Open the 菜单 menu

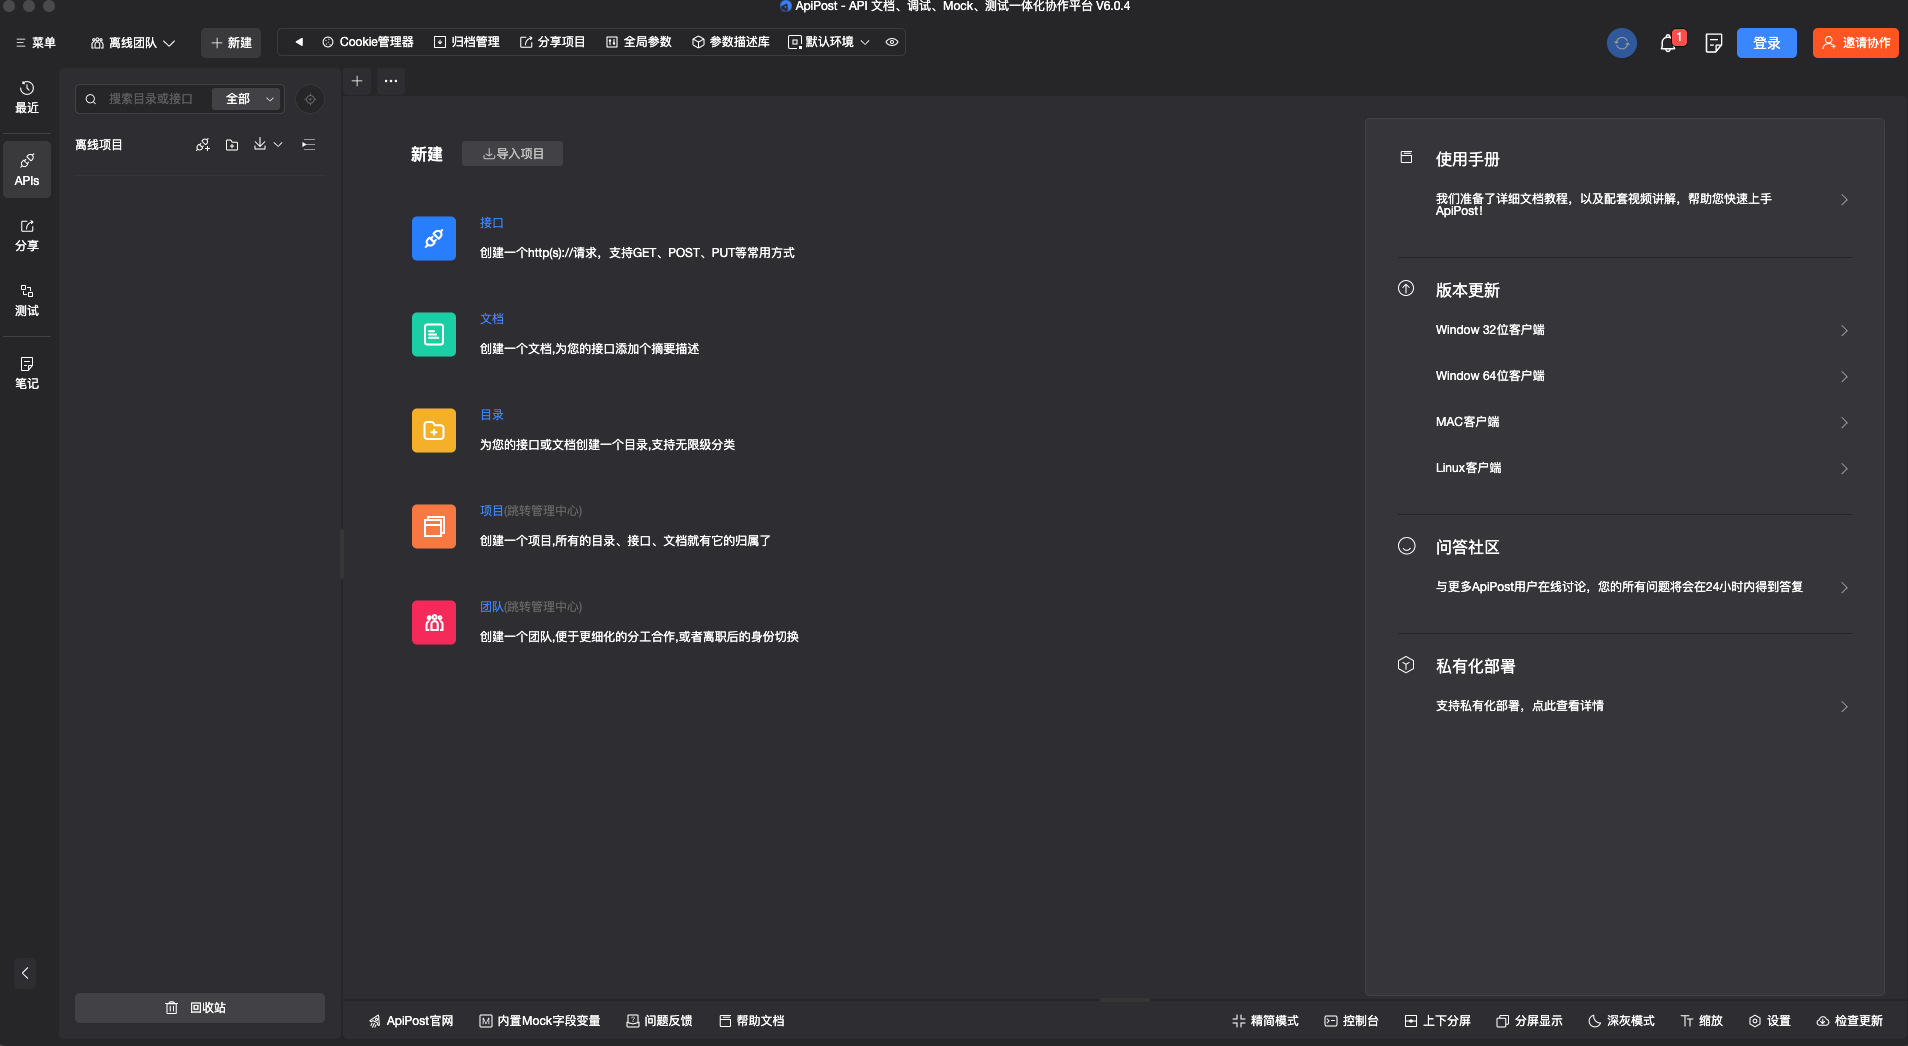(36, 43)
